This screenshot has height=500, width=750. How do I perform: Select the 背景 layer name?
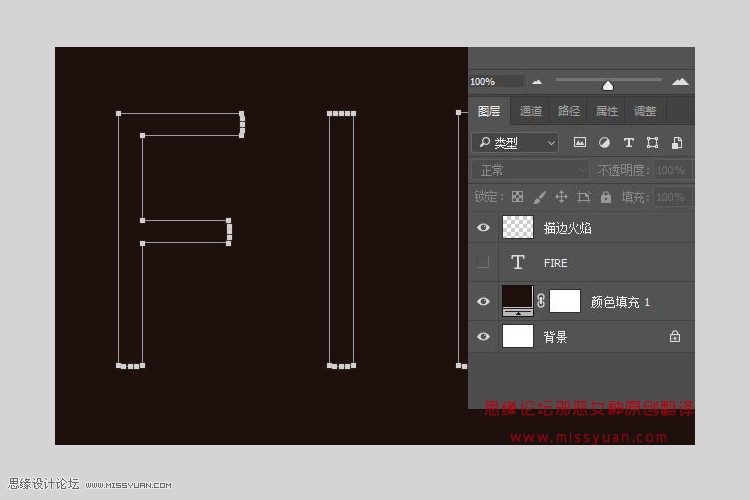(555, 337)
